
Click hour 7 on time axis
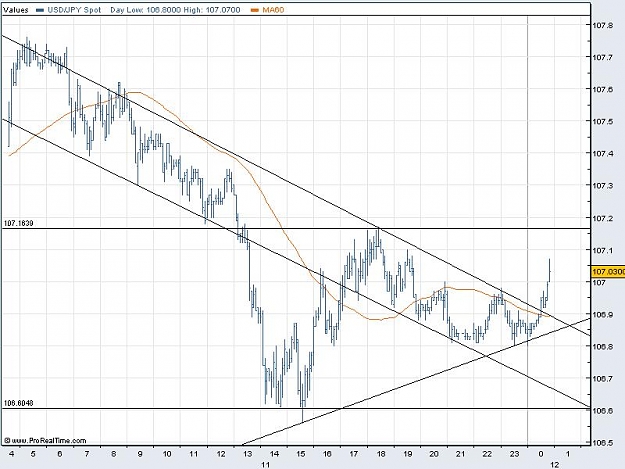87,453
